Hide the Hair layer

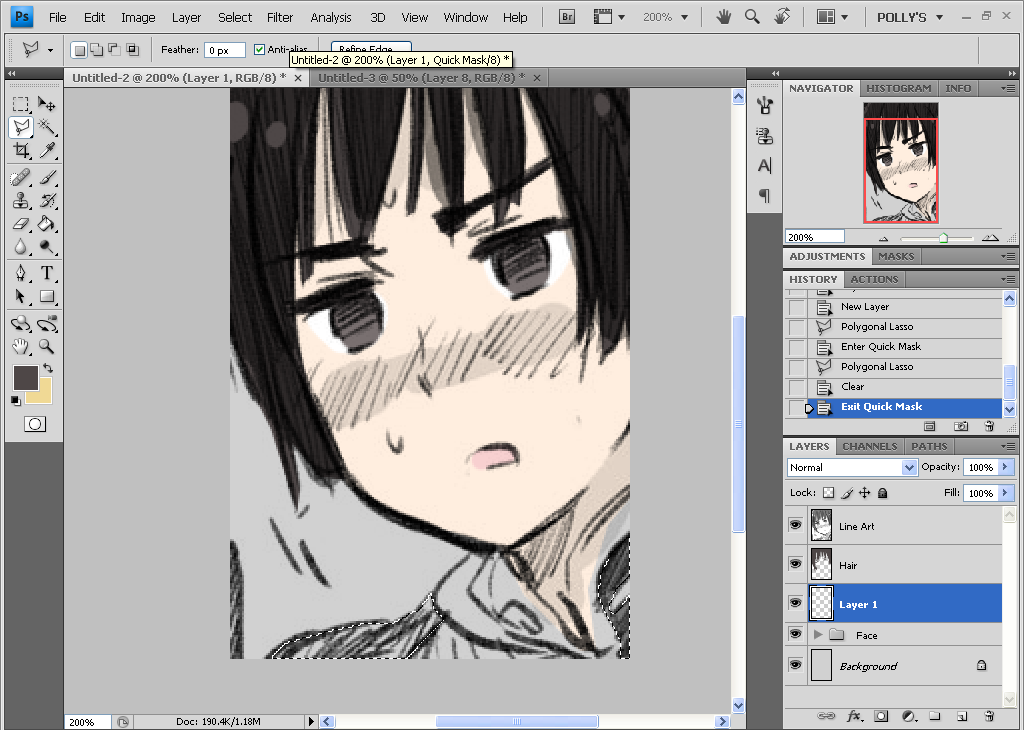pos(795,563)
